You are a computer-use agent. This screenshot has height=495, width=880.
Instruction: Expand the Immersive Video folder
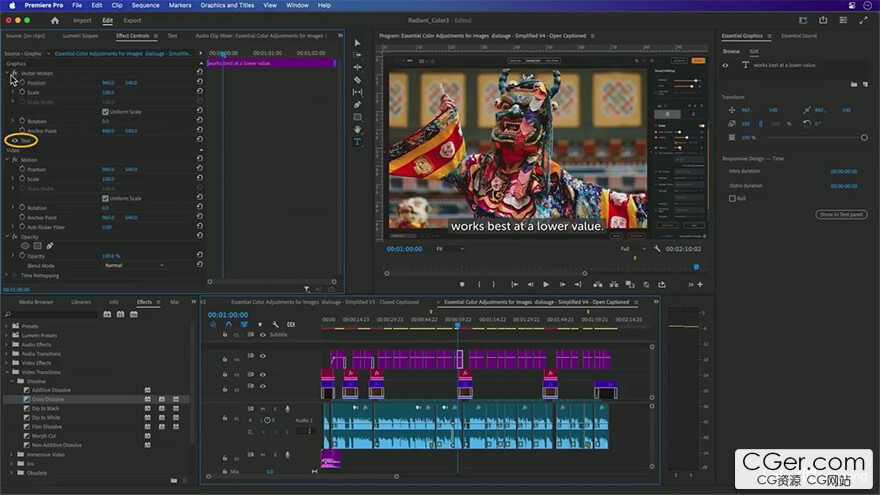11,455
